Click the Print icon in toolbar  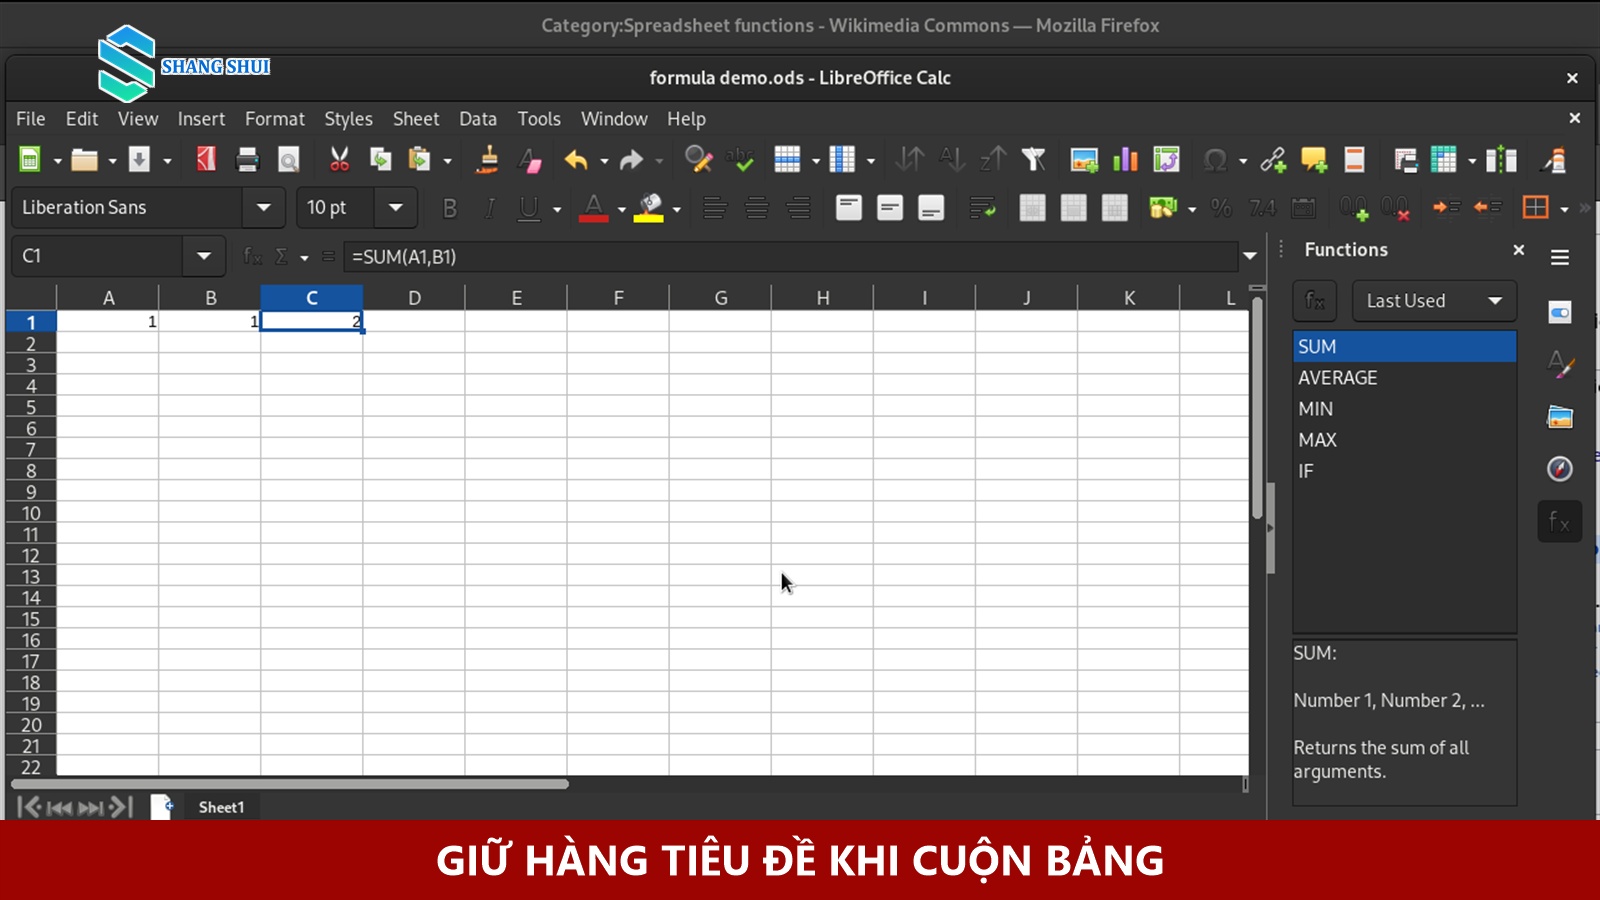(247, 160)
